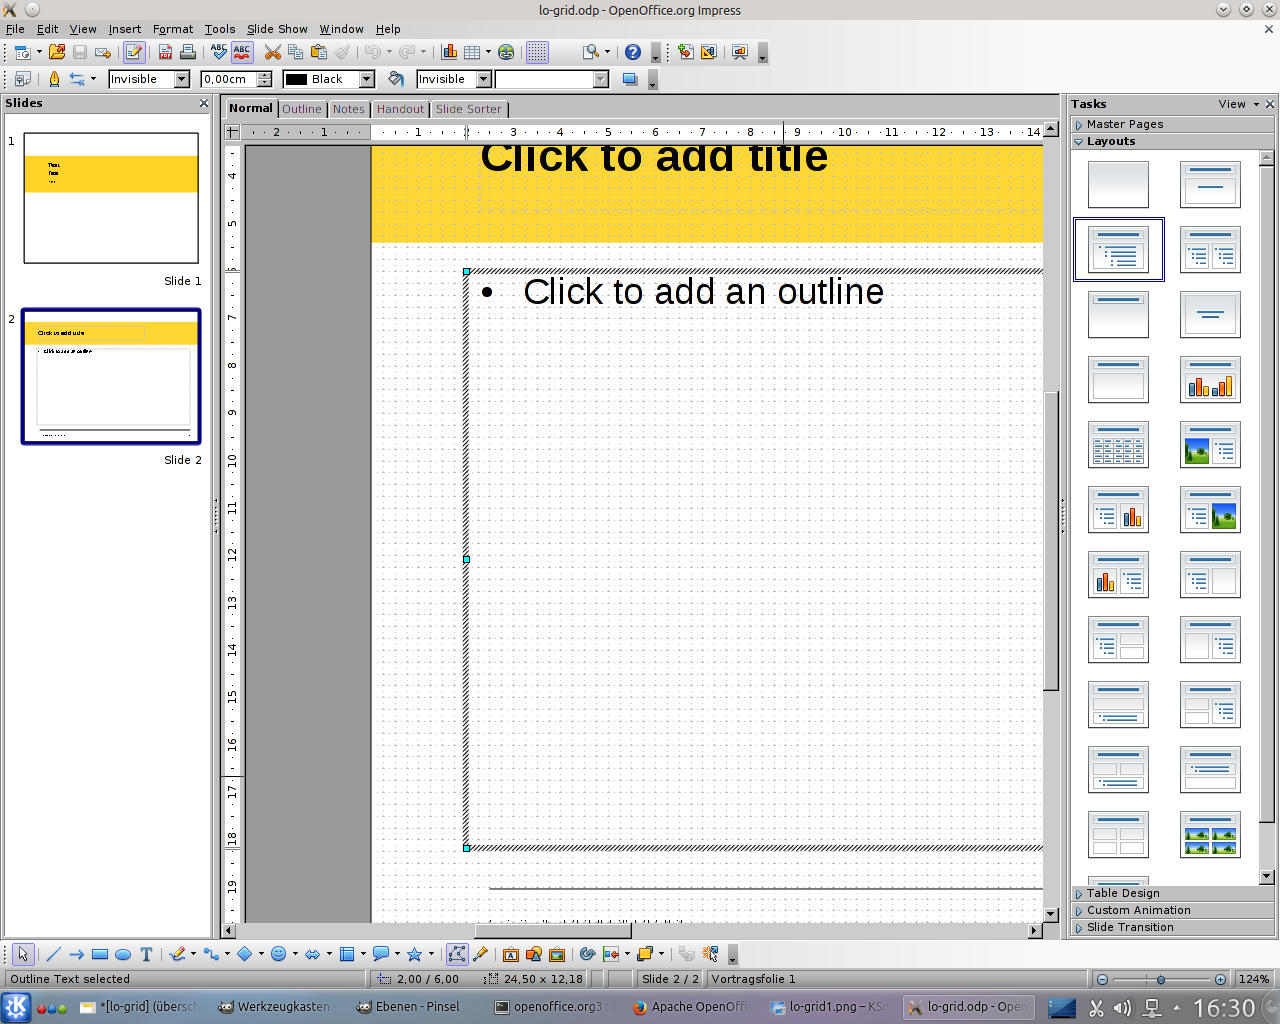Switch to the Outline view tab
1280x1024 pixels.
click(301, 109)
